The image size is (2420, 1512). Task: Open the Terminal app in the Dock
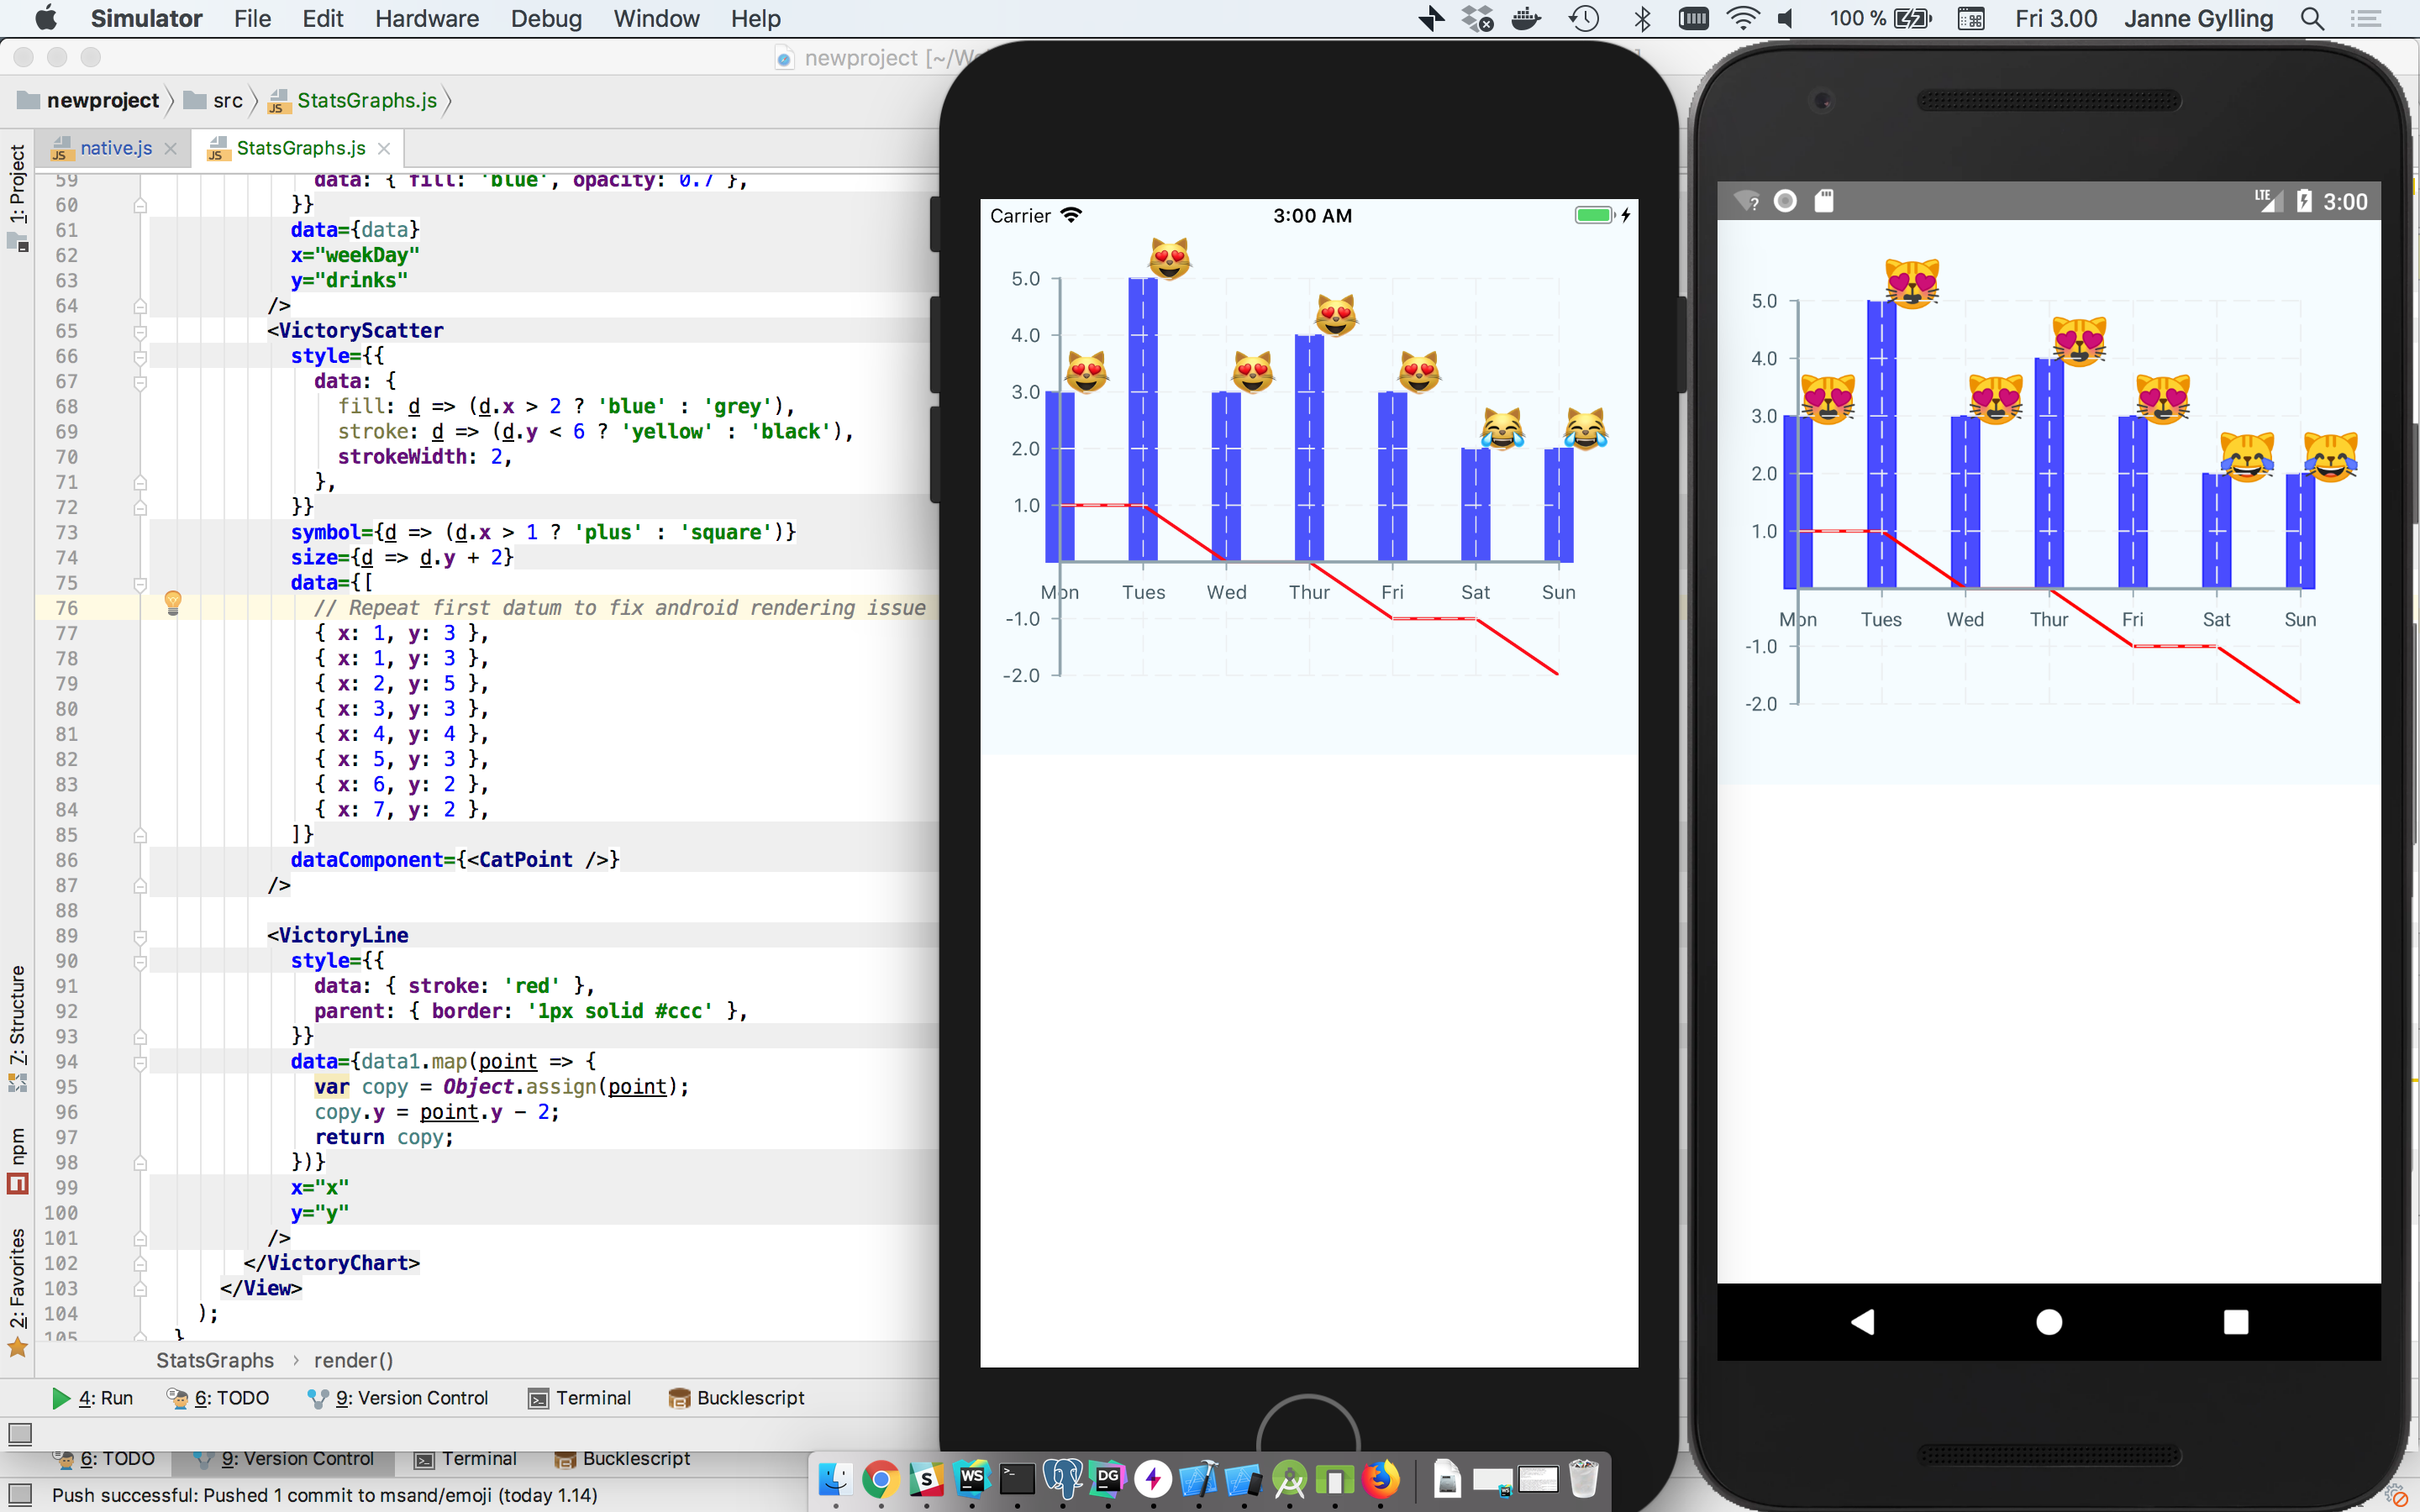[x=1017, y=1478]
